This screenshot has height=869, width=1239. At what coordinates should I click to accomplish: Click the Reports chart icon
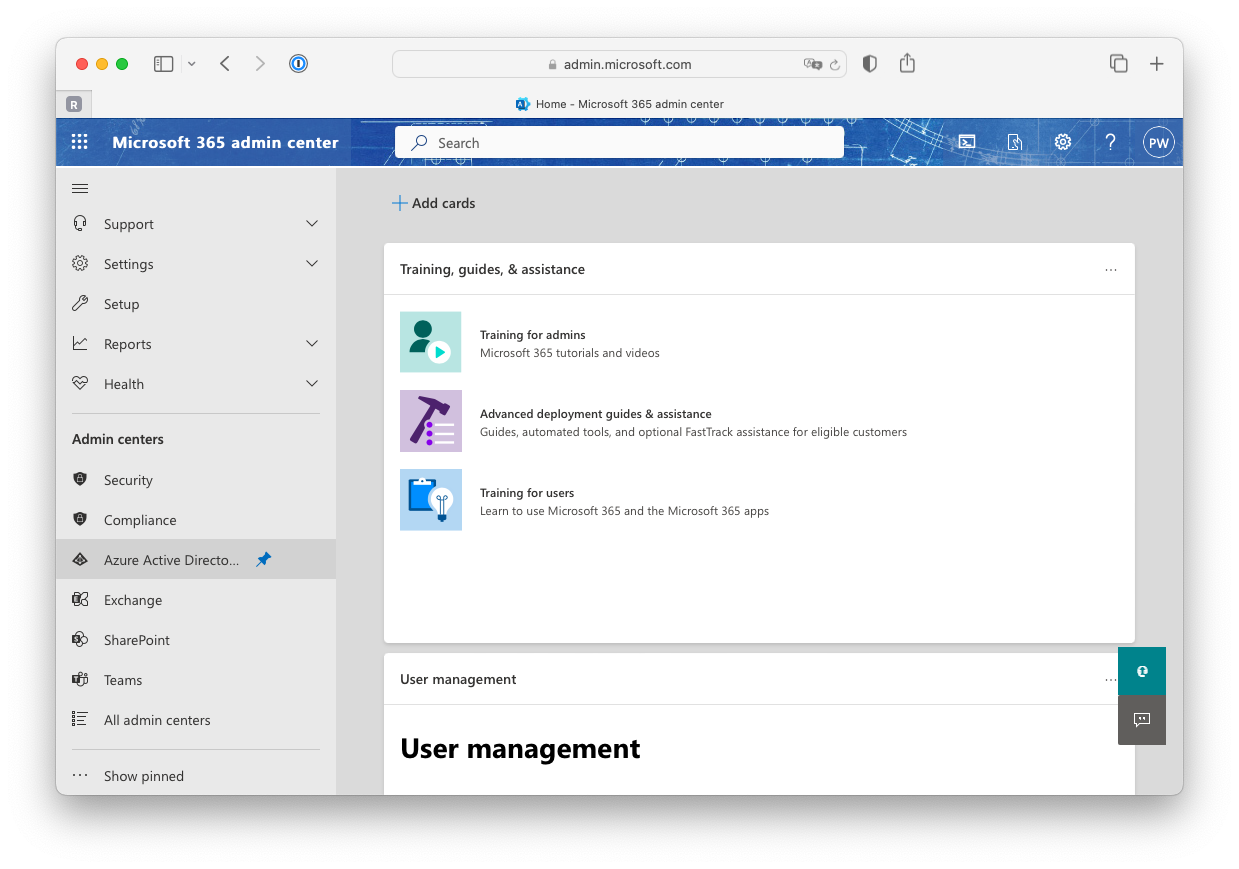tap(80, 344)
